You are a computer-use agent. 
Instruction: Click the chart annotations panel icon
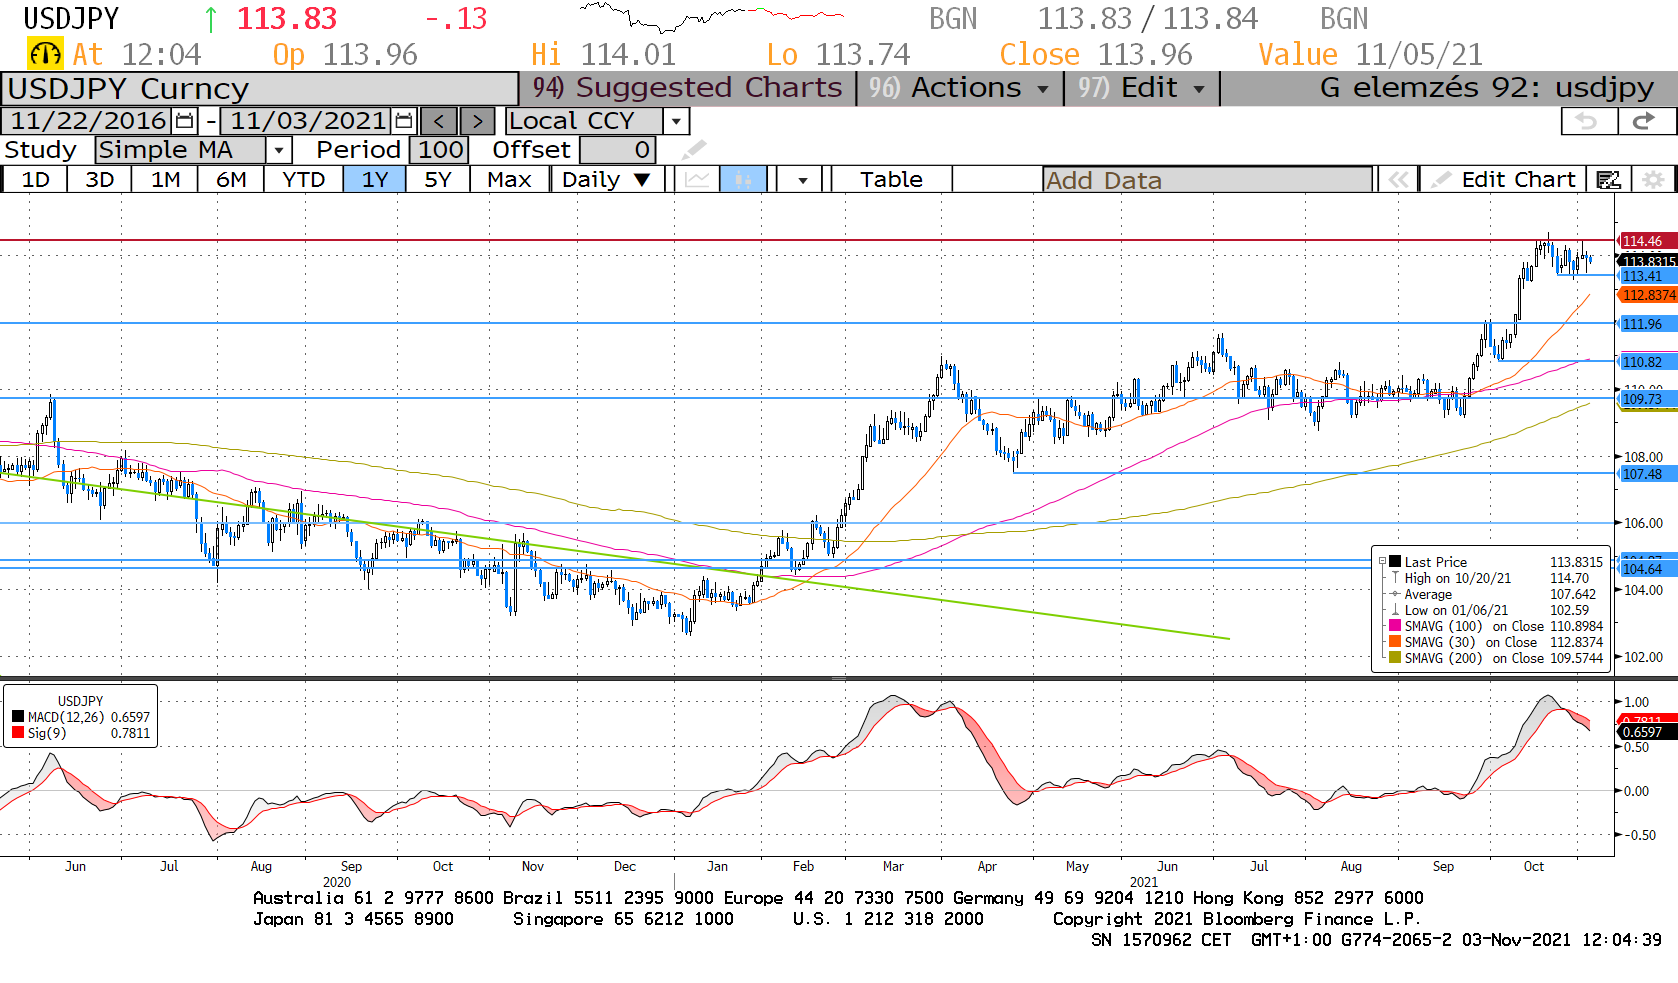coord(1608,180)
